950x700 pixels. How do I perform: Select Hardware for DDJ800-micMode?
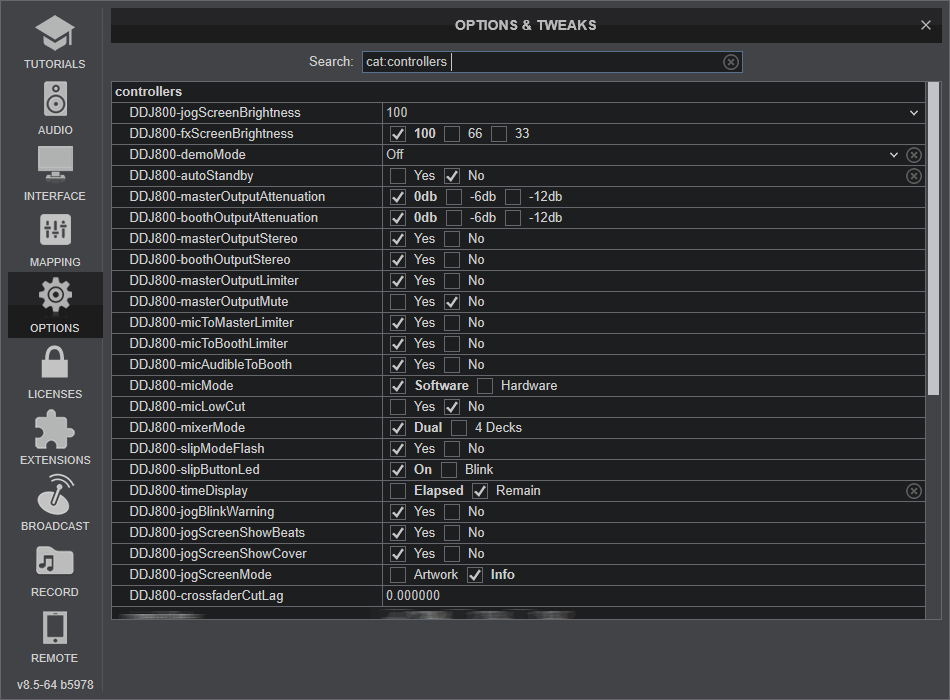coord(485,386)
